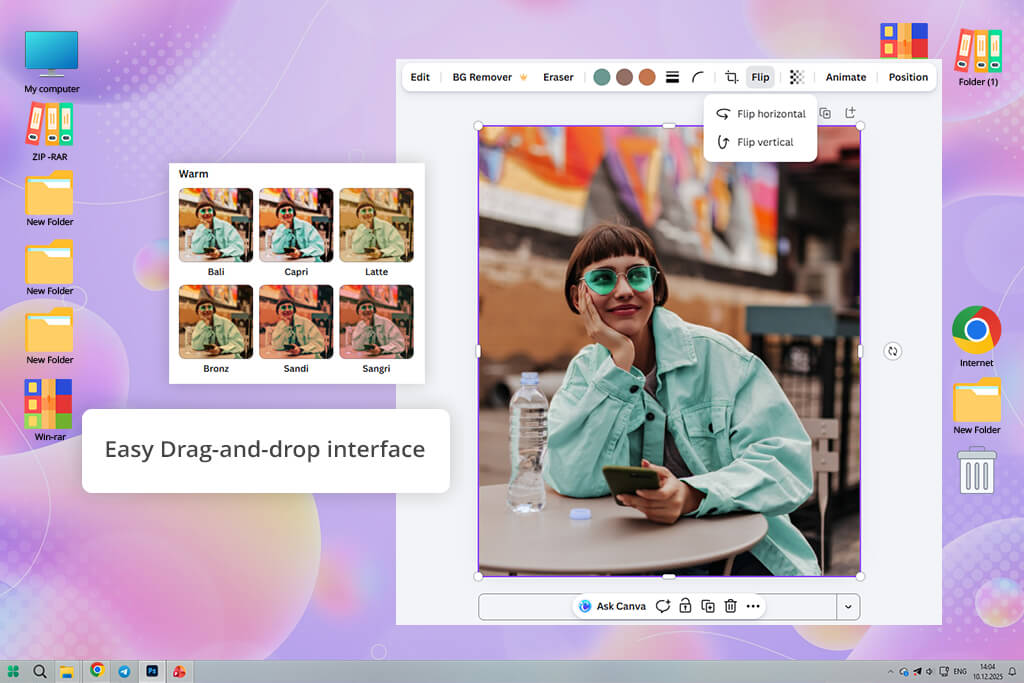Pick the teal color swatch

pos(601,77)
